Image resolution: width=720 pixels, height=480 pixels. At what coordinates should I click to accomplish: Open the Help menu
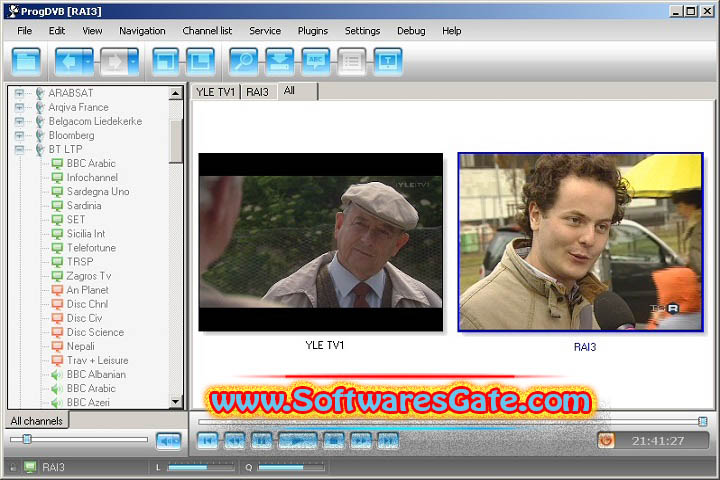[x=451, y=31]
